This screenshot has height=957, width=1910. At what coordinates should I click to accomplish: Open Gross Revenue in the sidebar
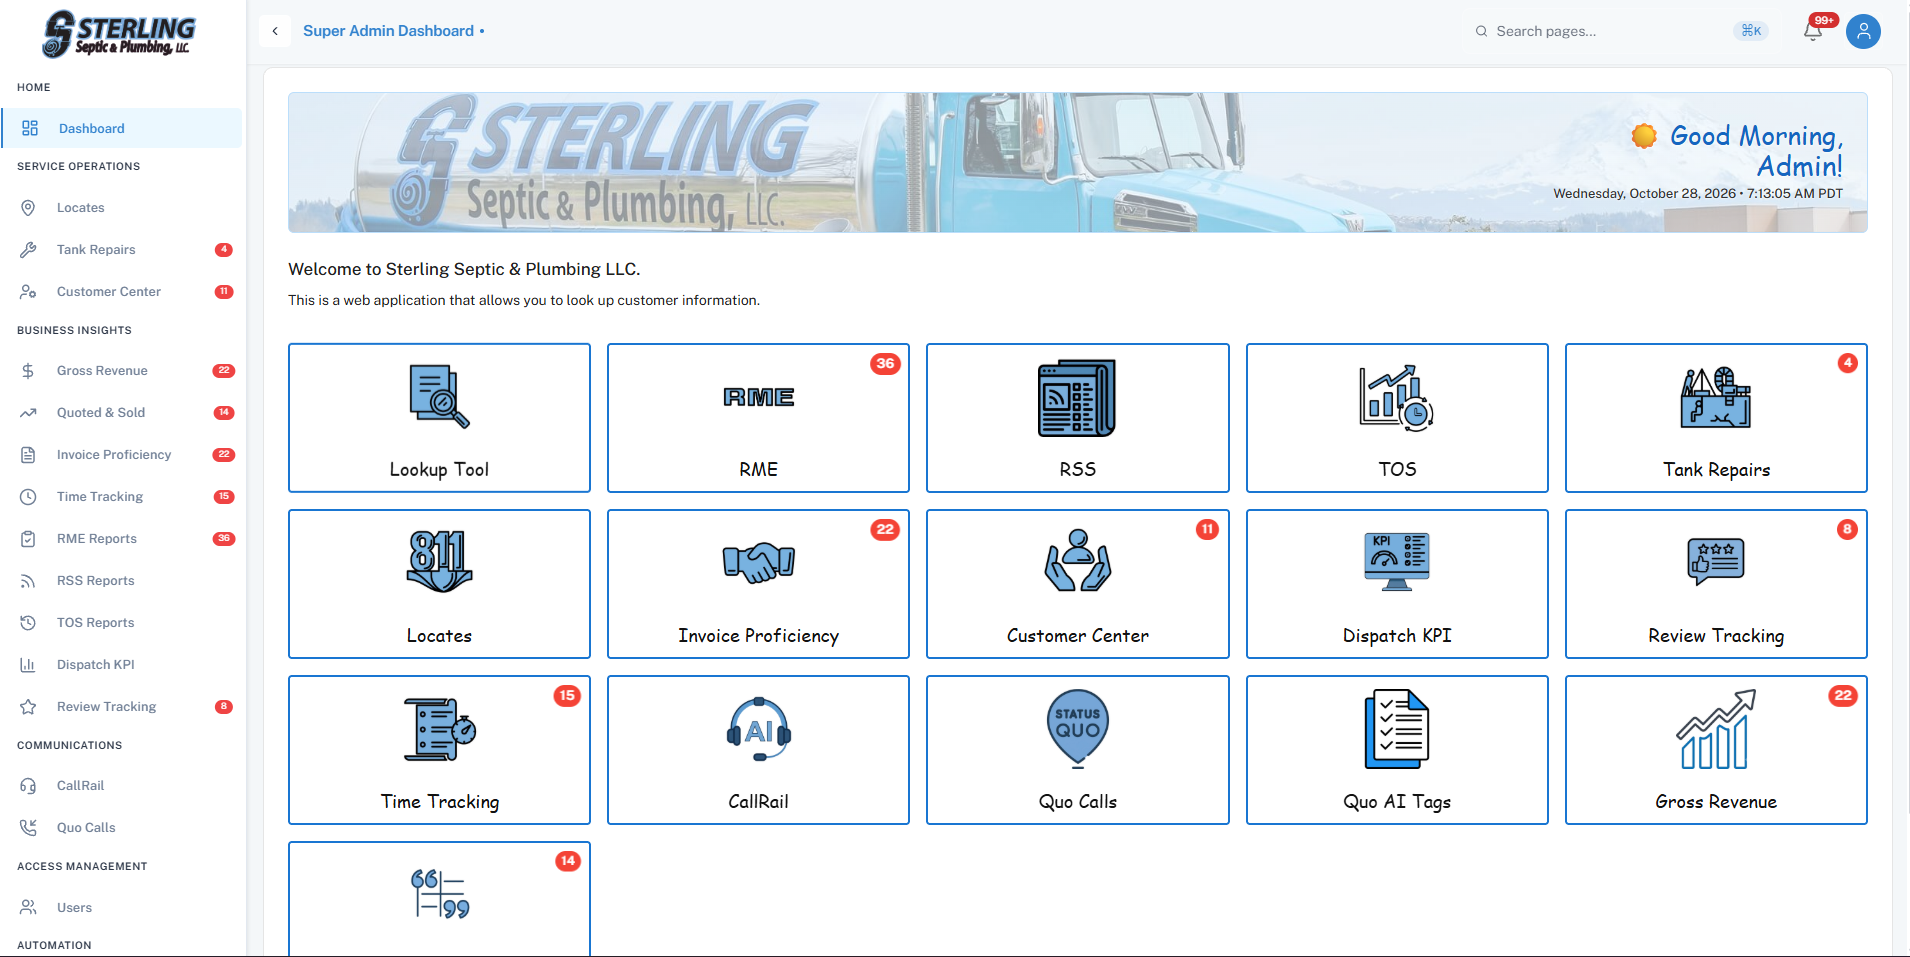[121, 371]
